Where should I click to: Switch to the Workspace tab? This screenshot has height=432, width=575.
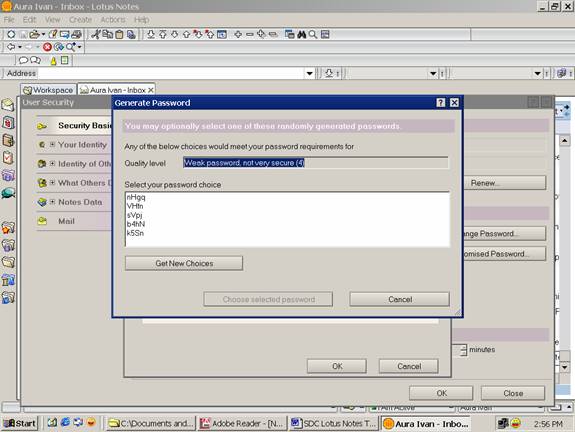pos(48,90)
